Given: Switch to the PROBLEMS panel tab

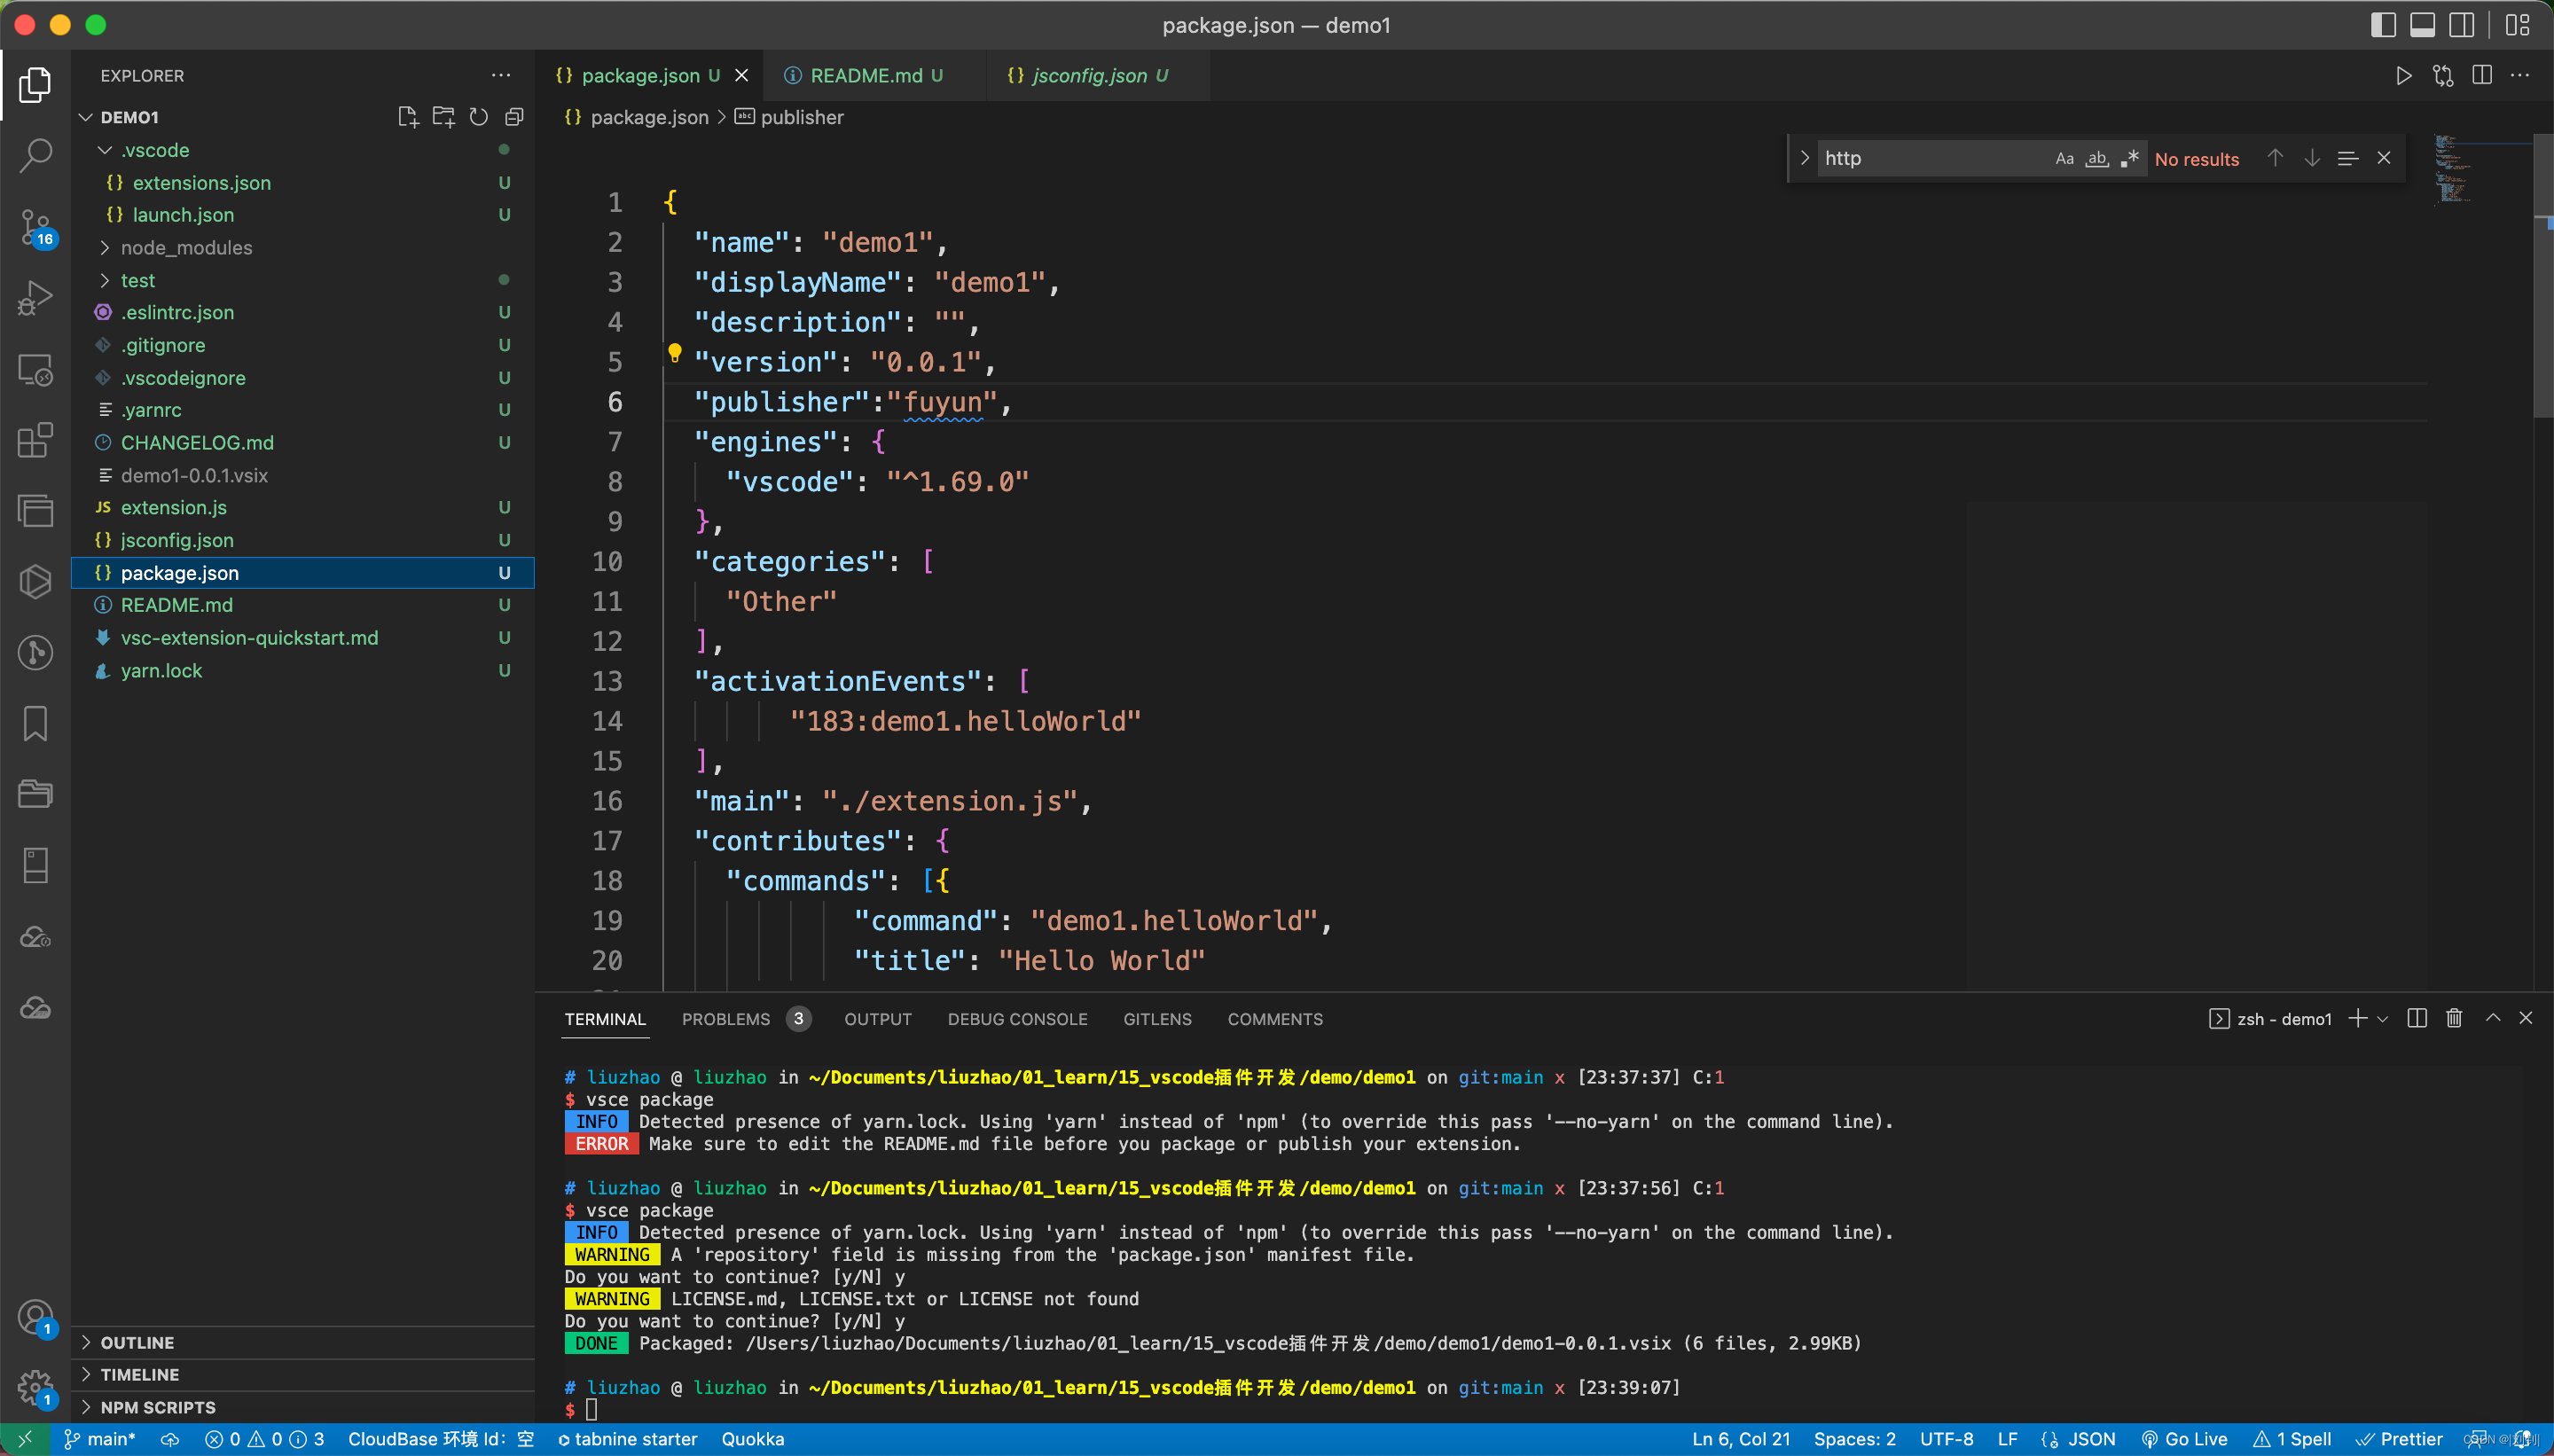Looking at the screenshot, I should (x=726, y=1019).
